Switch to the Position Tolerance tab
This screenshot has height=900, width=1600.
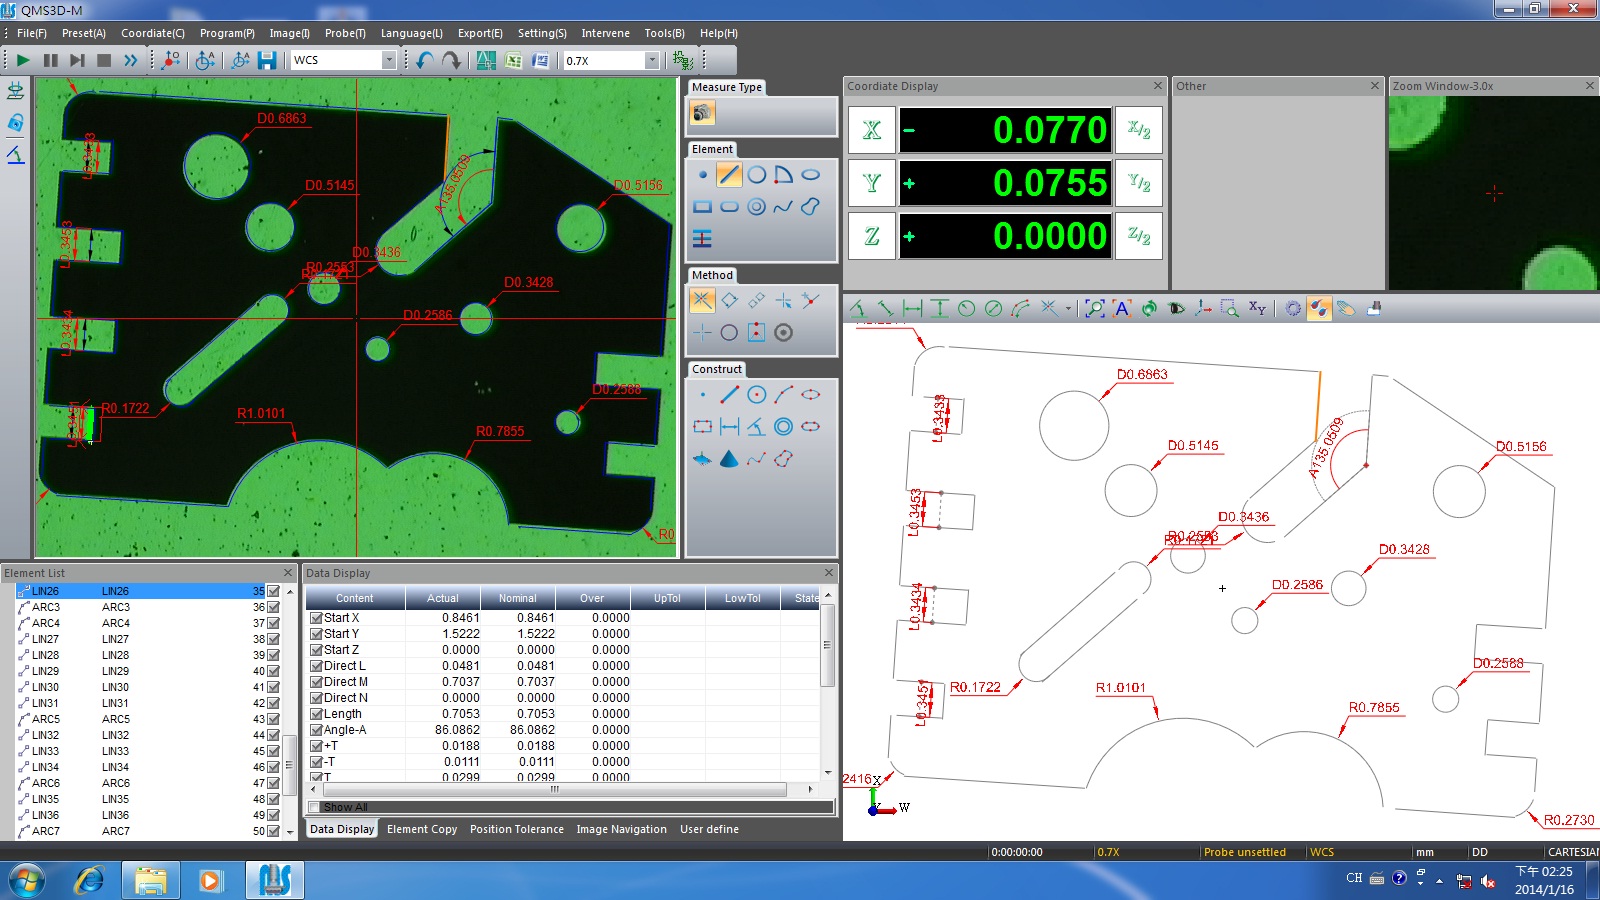pos(516,829)
